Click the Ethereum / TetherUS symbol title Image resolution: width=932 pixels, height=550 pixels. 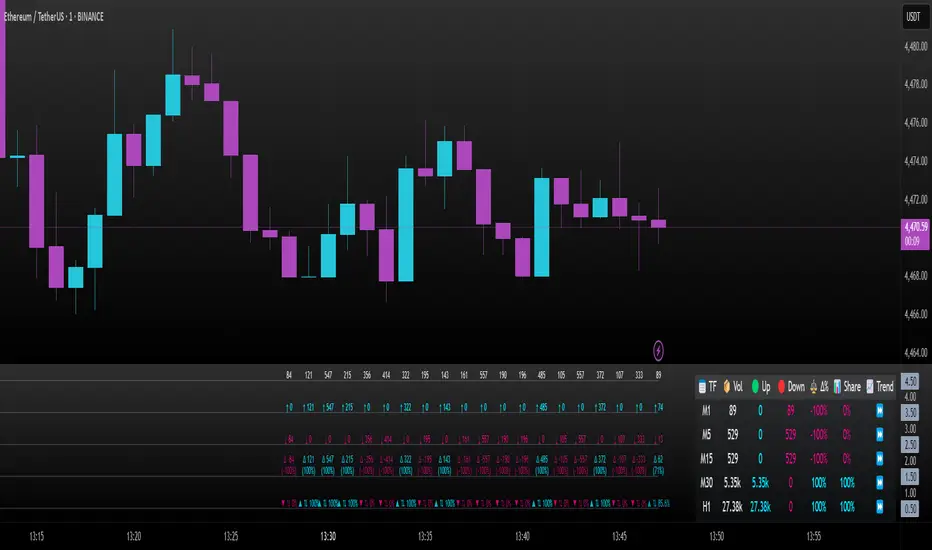50,17
